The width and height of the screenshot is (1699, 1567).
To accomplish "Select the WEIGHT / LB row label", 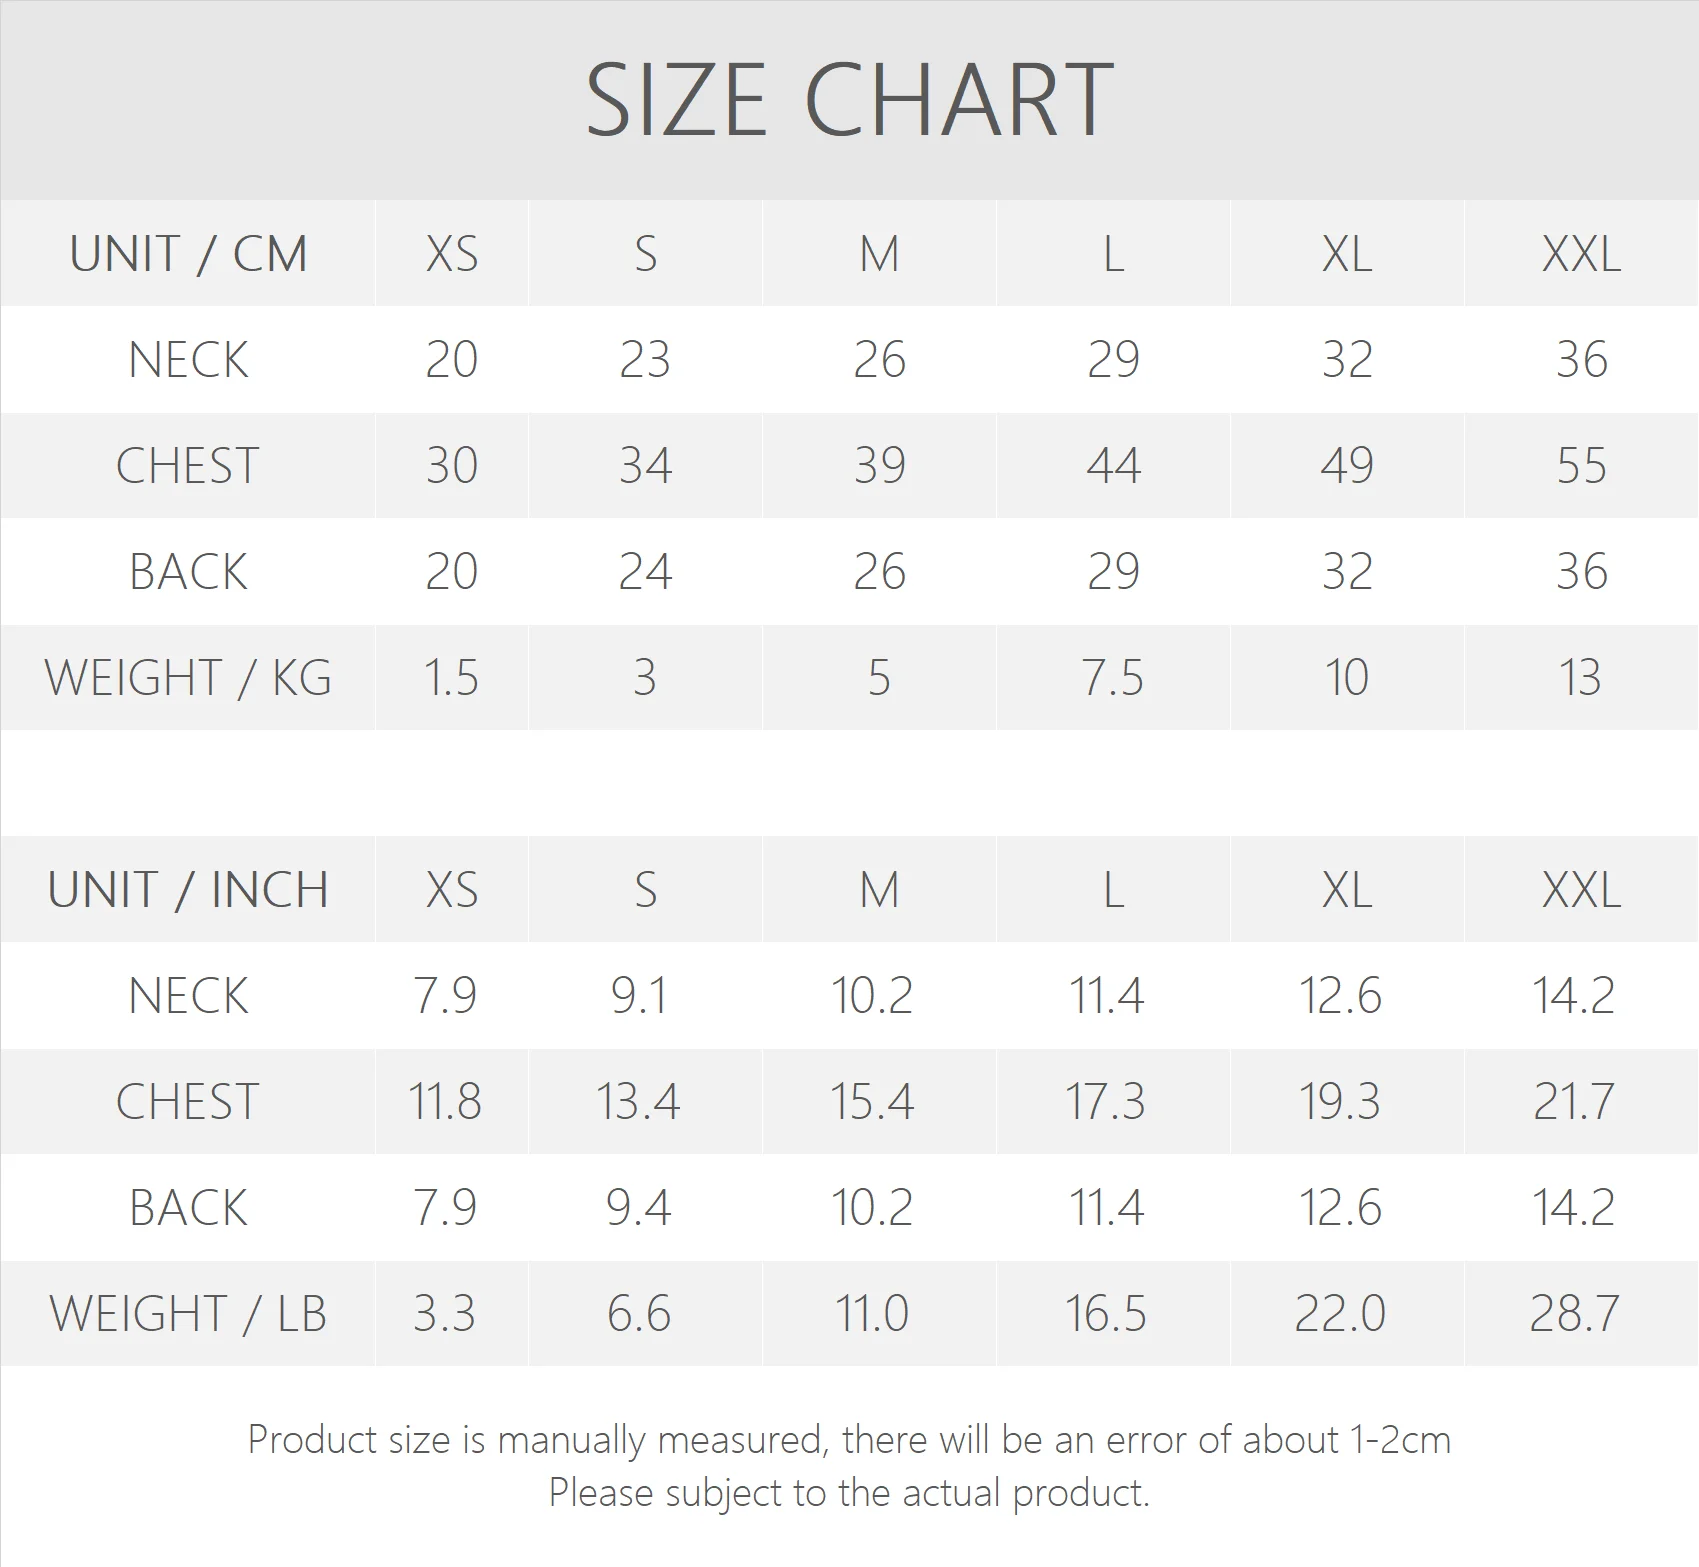I will point(188,1314).
